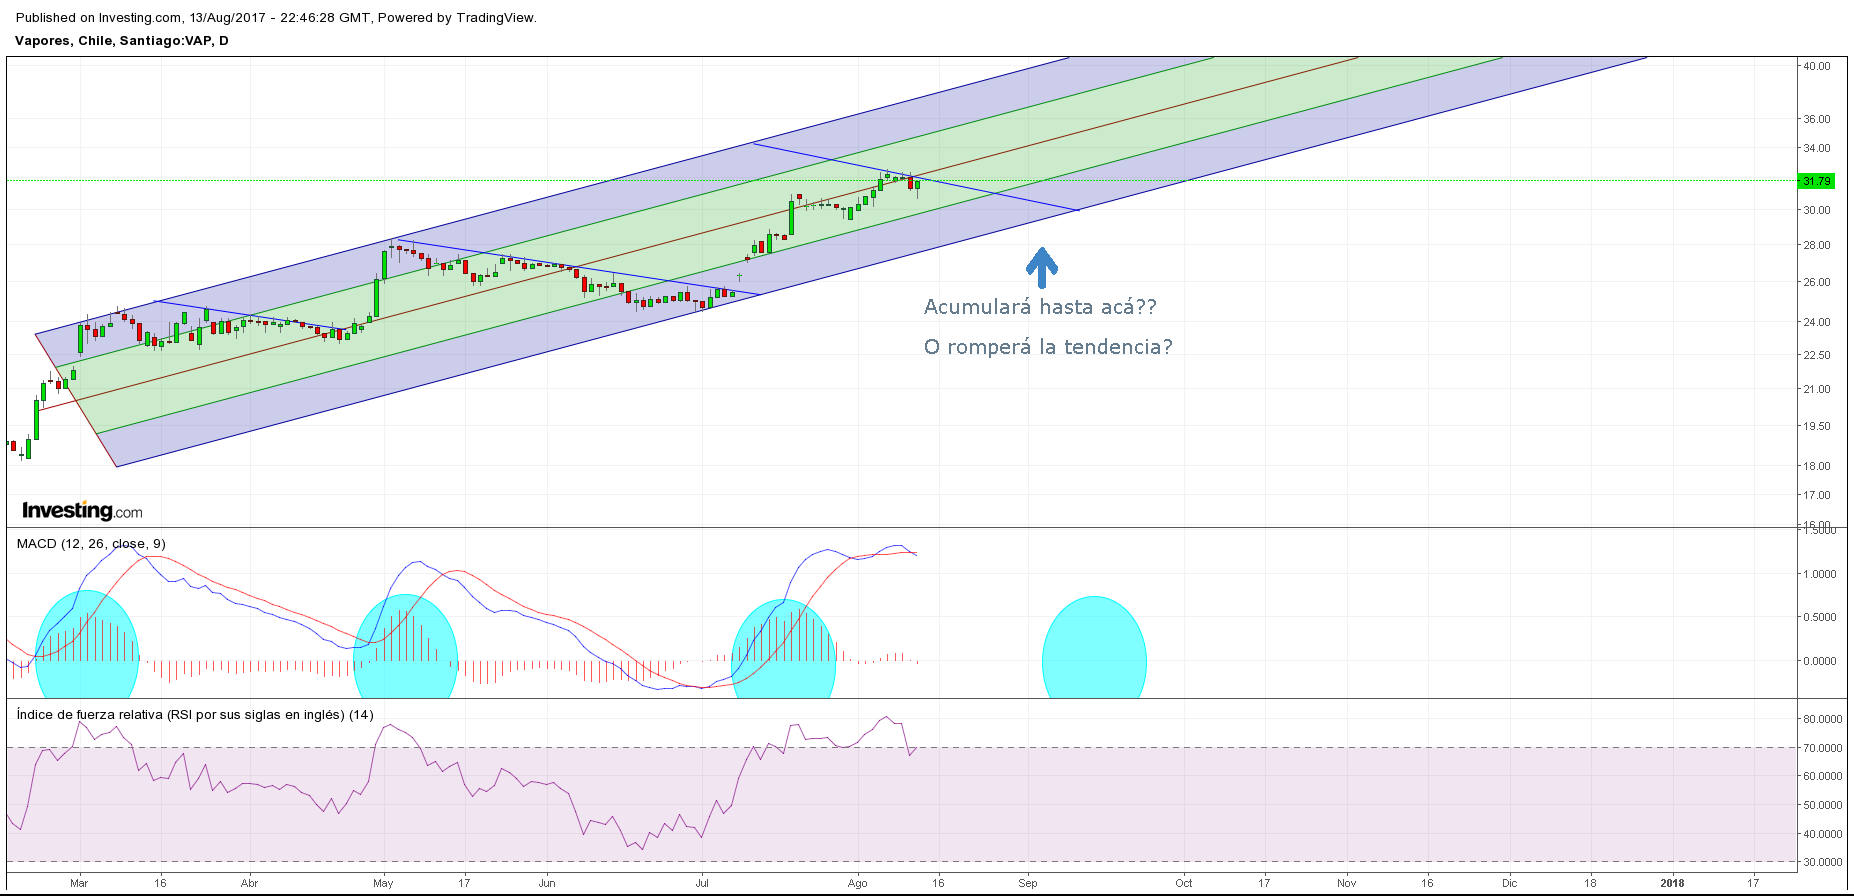Click the 'Vapores, Chile, Santiago:VAP, D' chart title
Viewport: 1854px width, 896px height.
pyautogui.click(x=122, y=41)
